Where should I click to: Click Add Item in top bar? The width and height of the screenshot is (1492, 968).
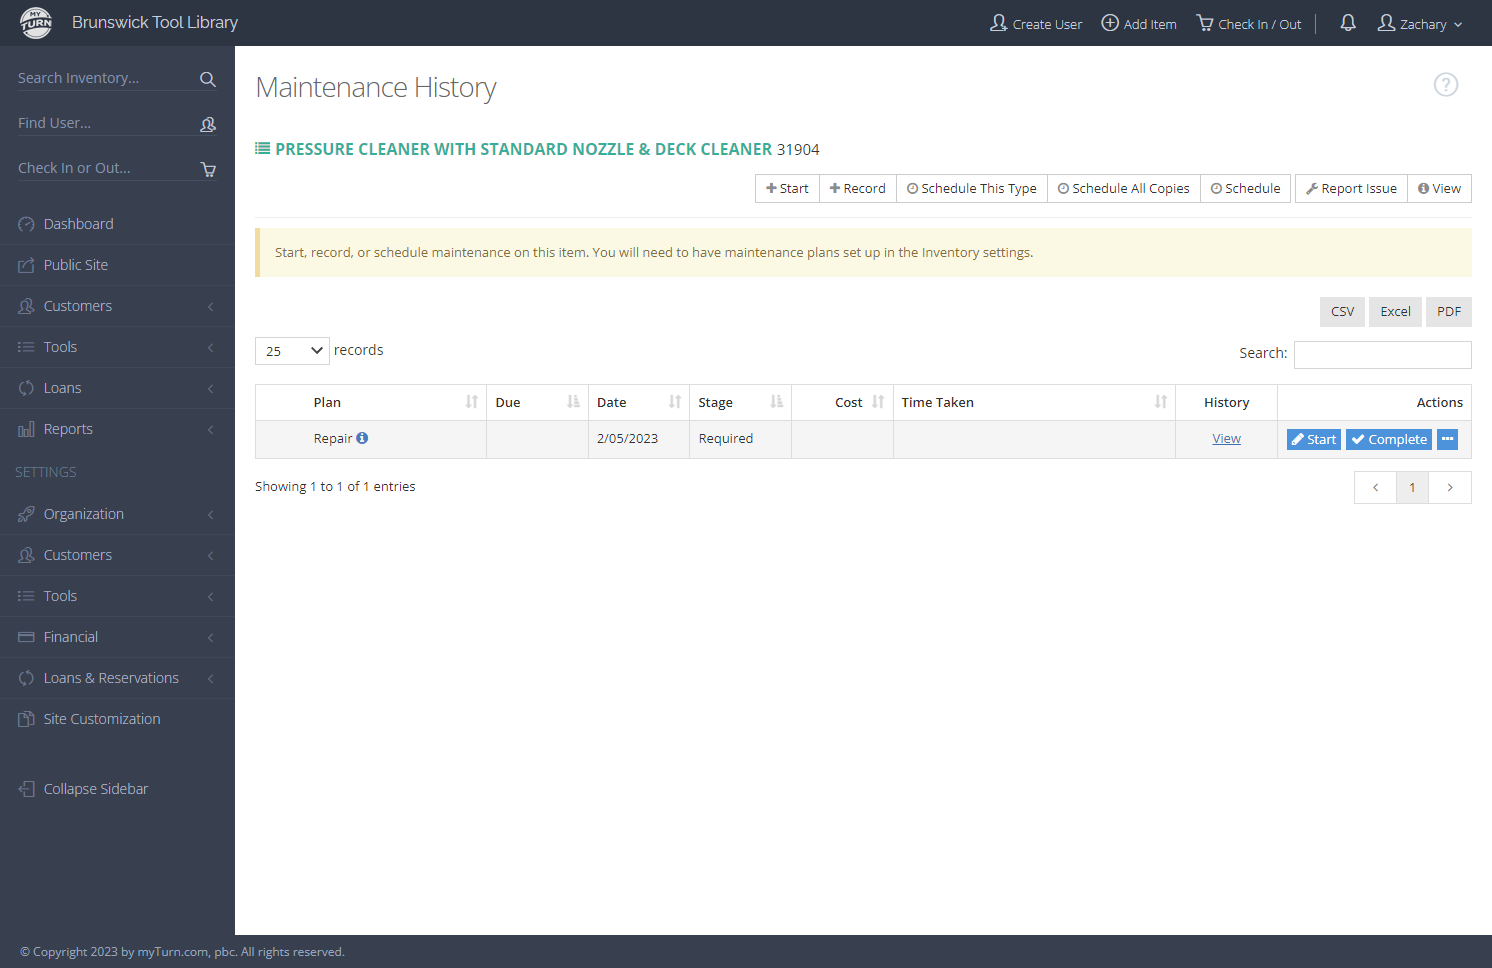1139,24
